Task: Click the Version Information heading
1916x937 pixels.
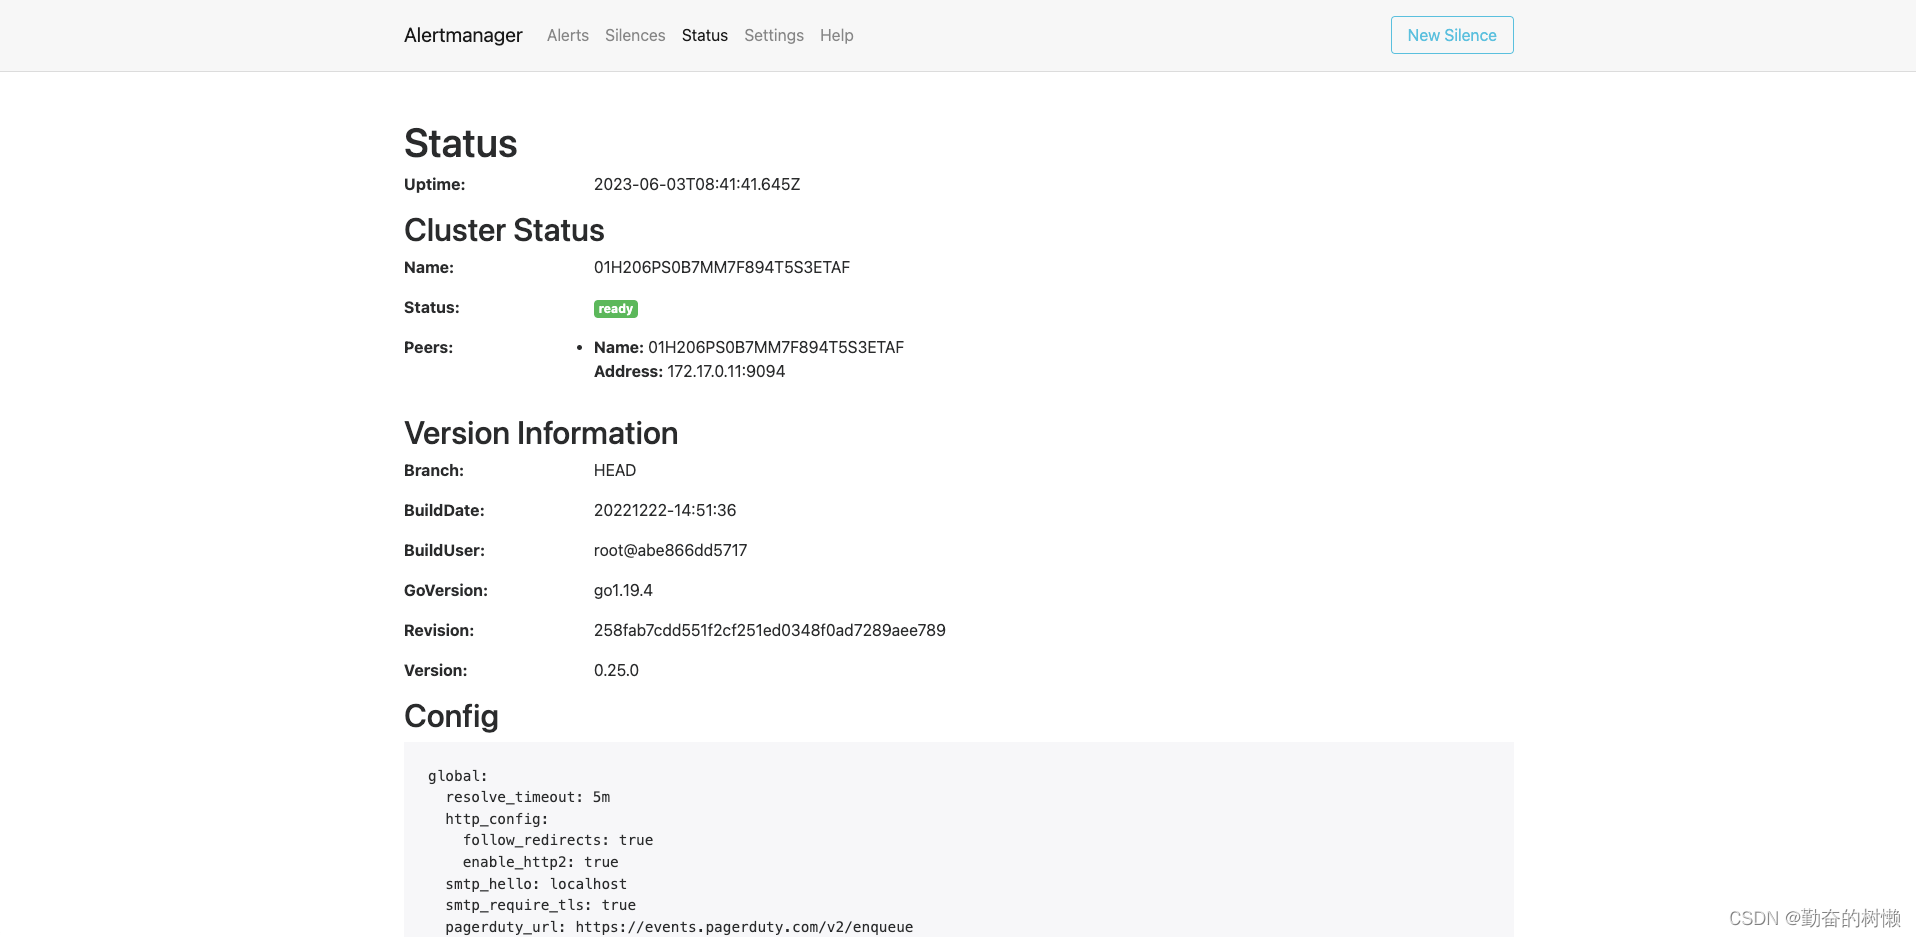Action: pos(541,433)
